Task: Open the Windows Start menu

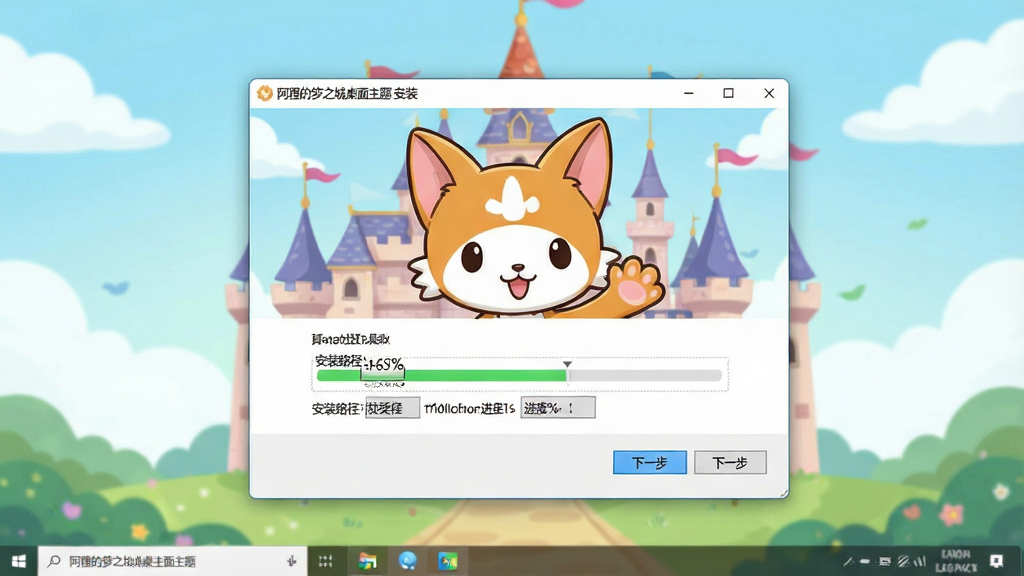Action: (19, 561)
